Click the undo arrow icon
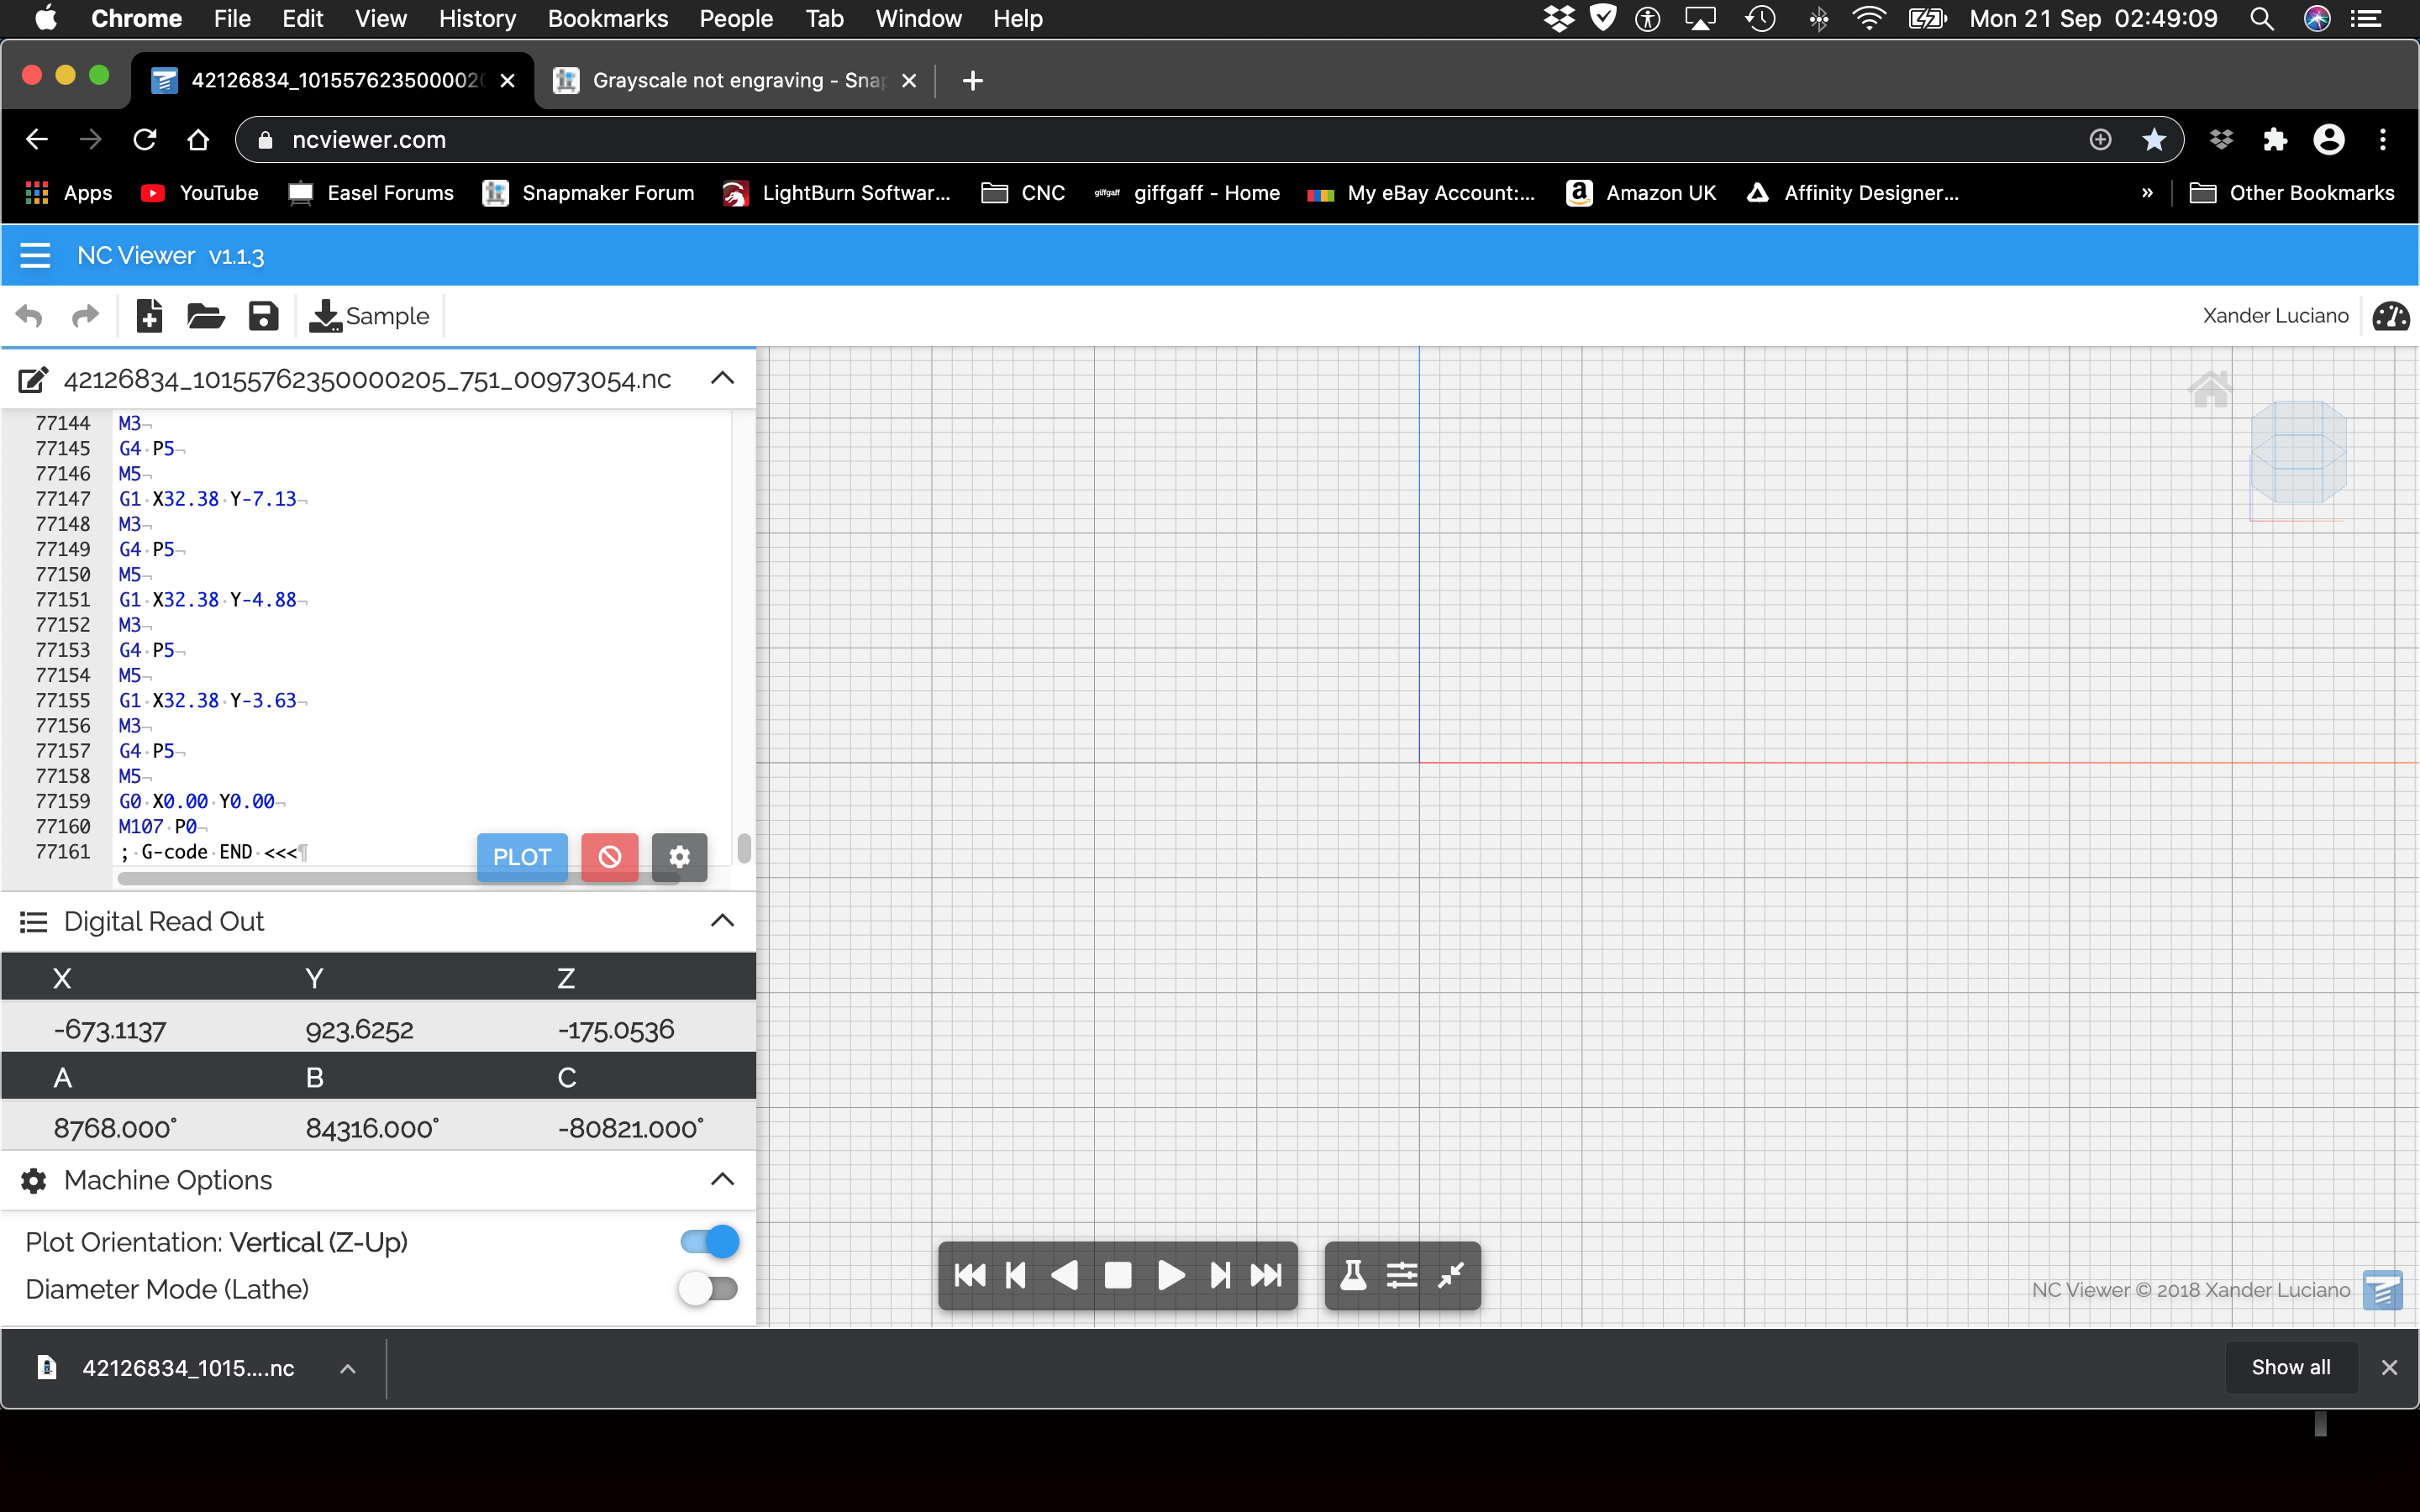Viewport: 2420px width, 1512px height. [30, 316]
